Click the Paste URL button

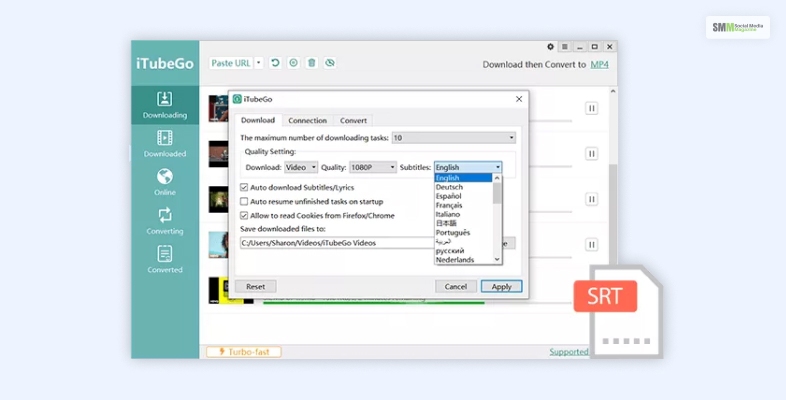click(x=231, y=63)
